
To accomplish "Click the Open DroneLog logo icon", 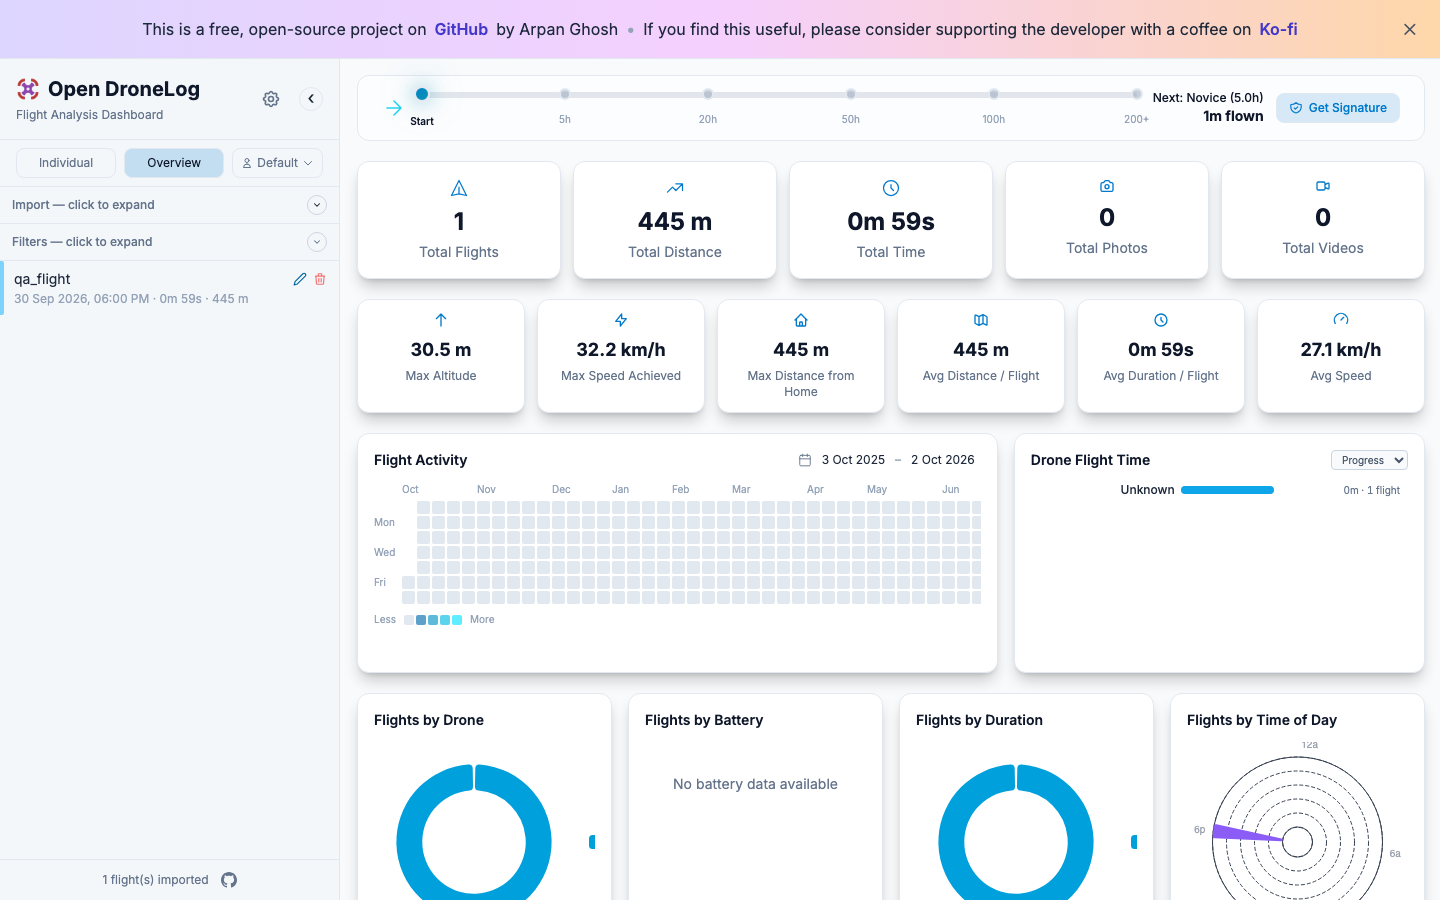I will pos(28,89).
